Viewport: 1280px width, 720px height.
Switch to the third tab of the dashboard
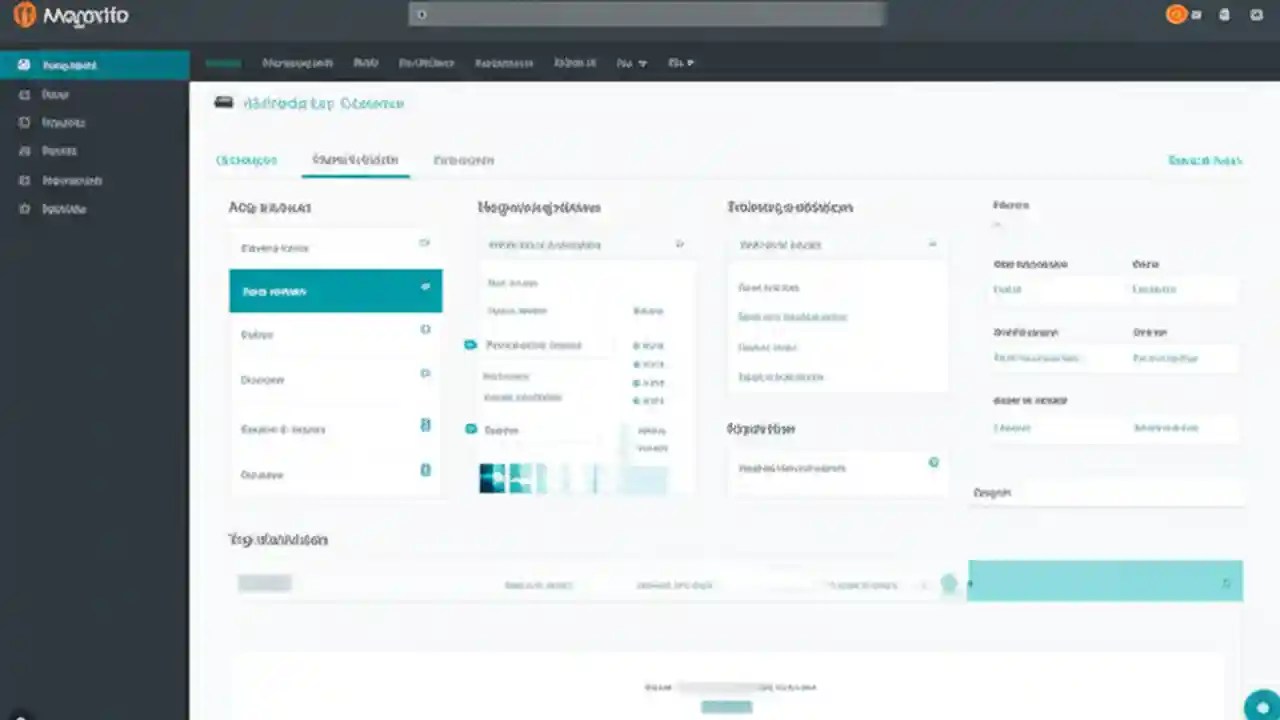[463, 160]
